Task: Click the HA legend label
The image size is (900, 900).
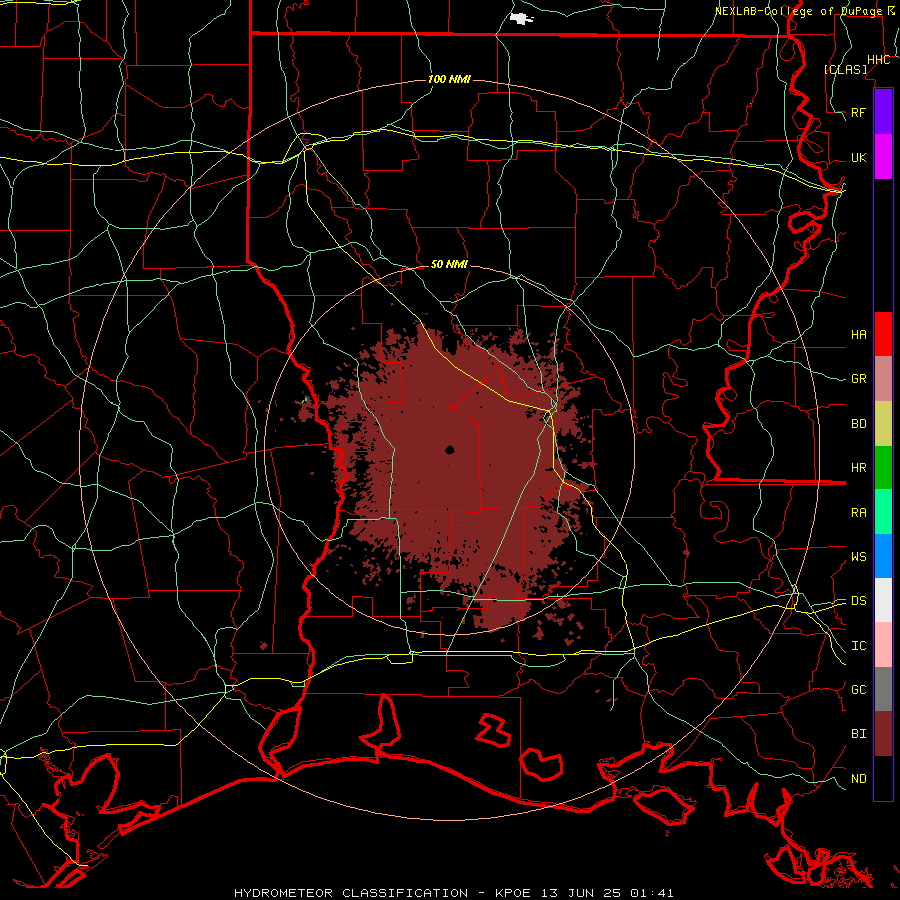Action: [x=859, y=334]
